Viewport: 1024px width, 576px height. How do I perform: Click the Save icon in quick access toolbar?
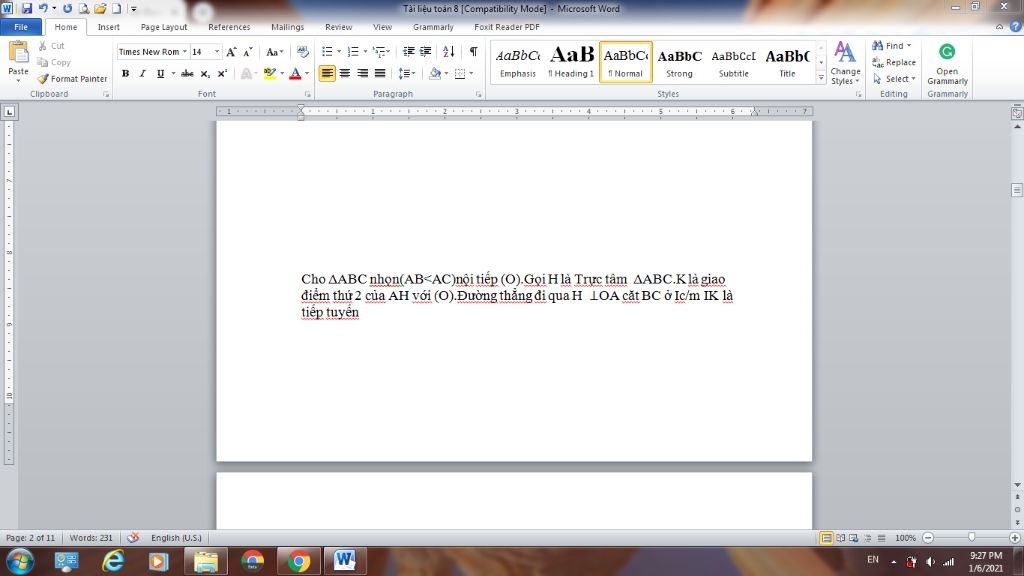[27, 8]
